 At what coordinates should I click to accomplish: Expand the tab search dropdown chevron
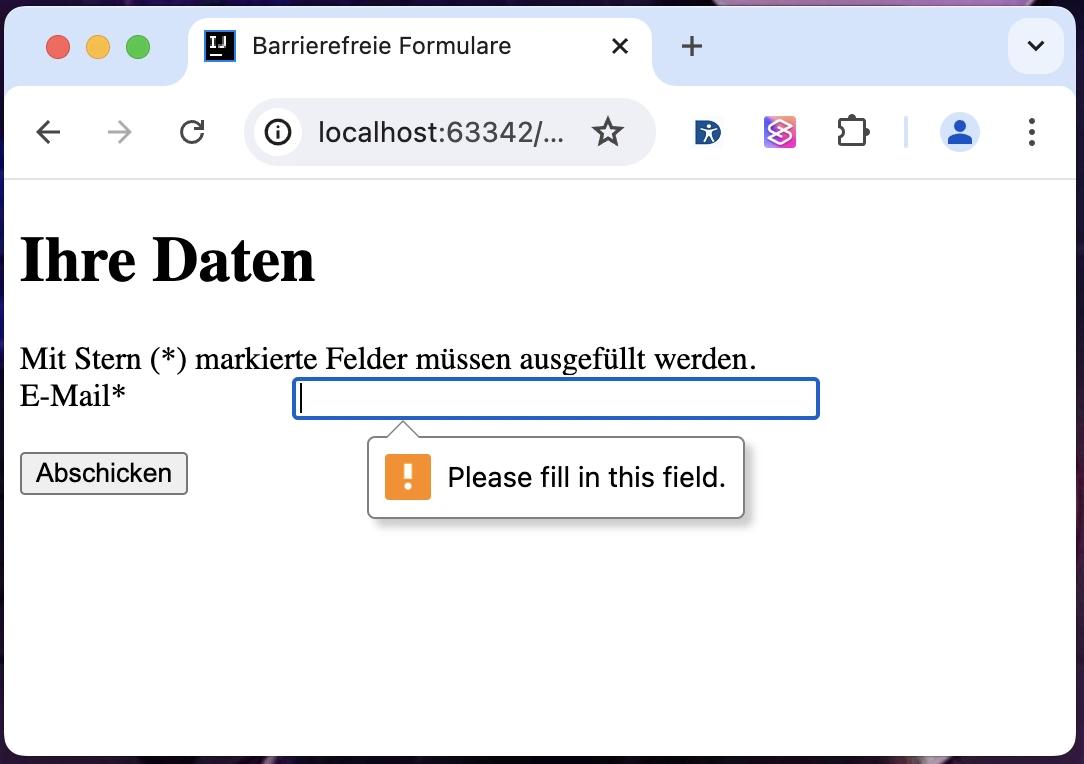pos(1035,46)
